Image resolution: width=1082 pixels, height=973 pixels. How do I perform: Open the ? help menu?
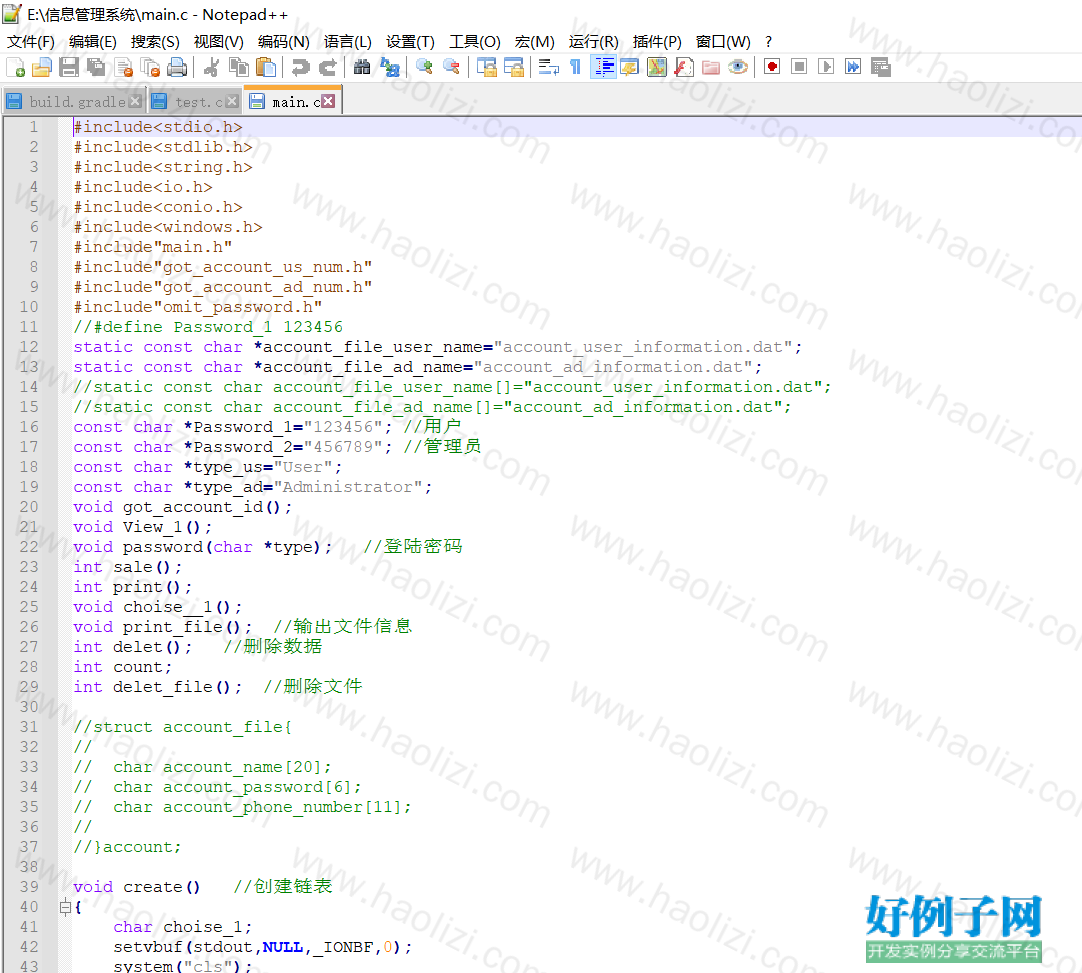(769, 41)
